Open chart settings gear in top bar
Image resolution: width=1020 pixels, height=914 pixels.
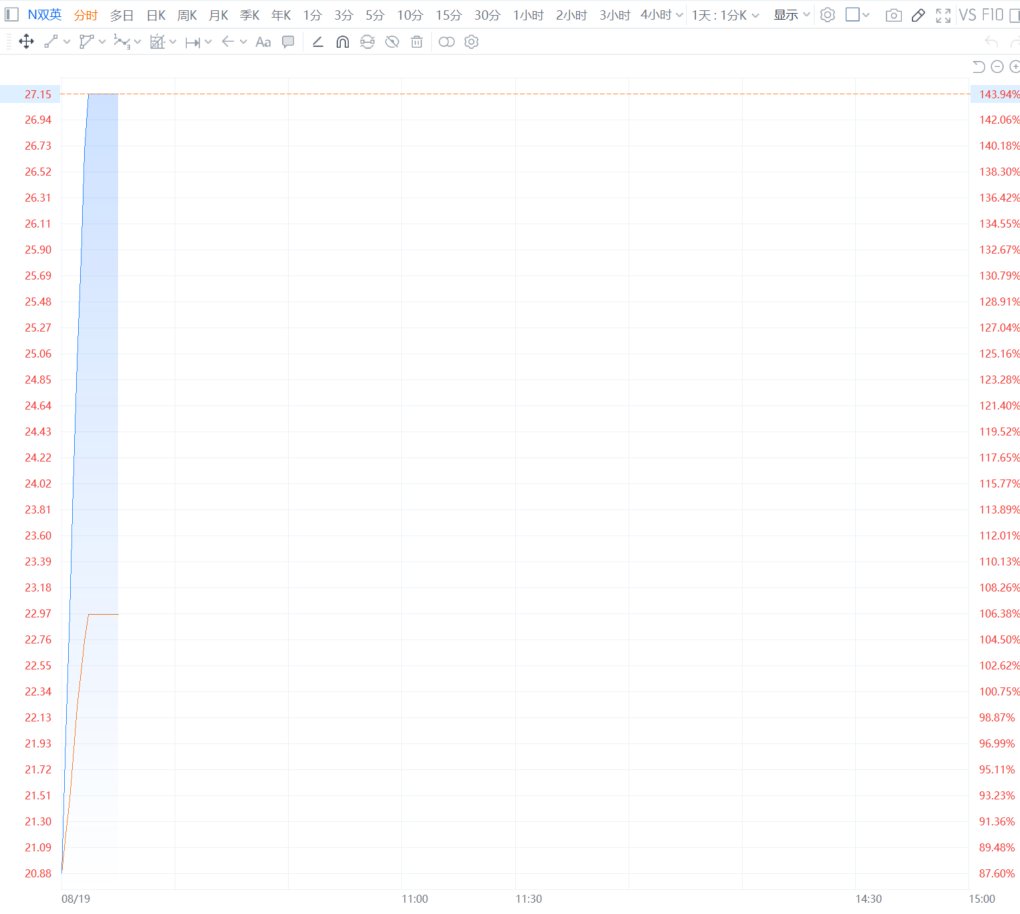point(827,14)
